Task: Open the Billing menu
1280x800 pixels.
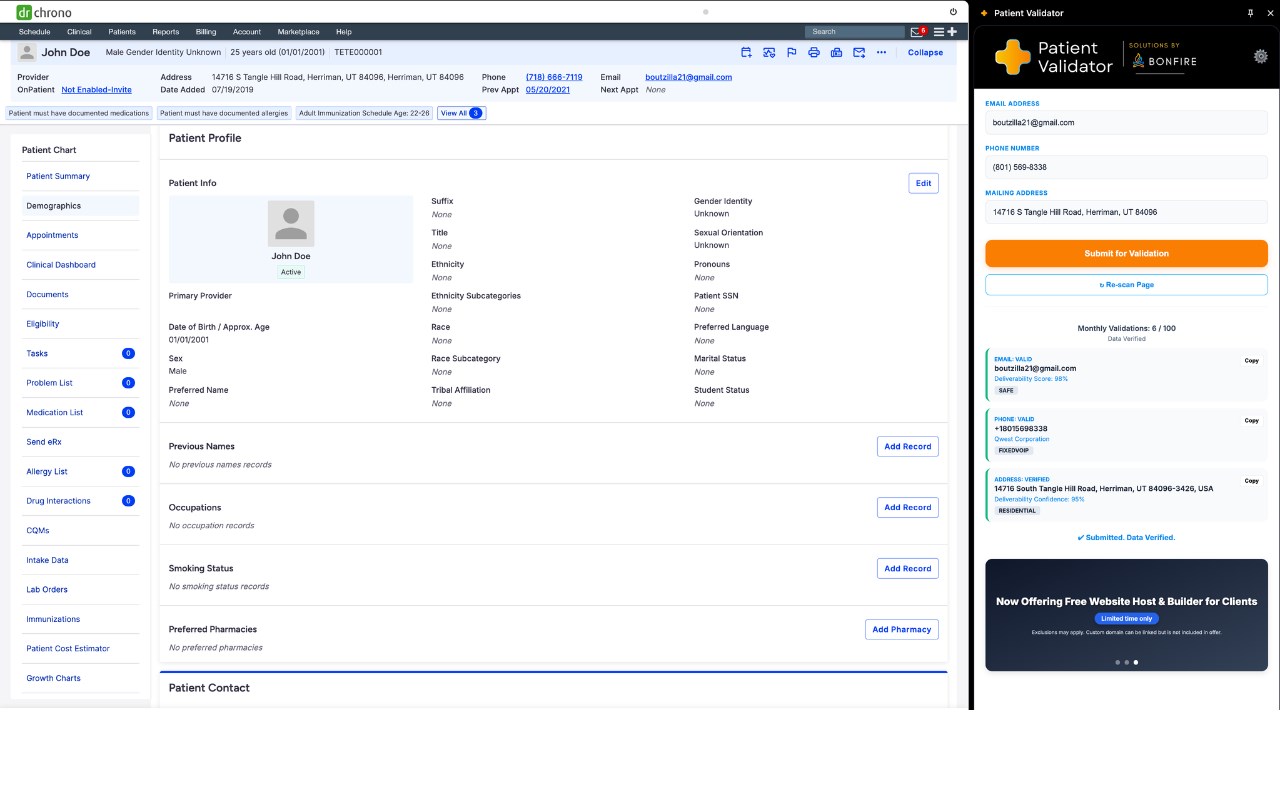Action: click(x=206, y=32)
